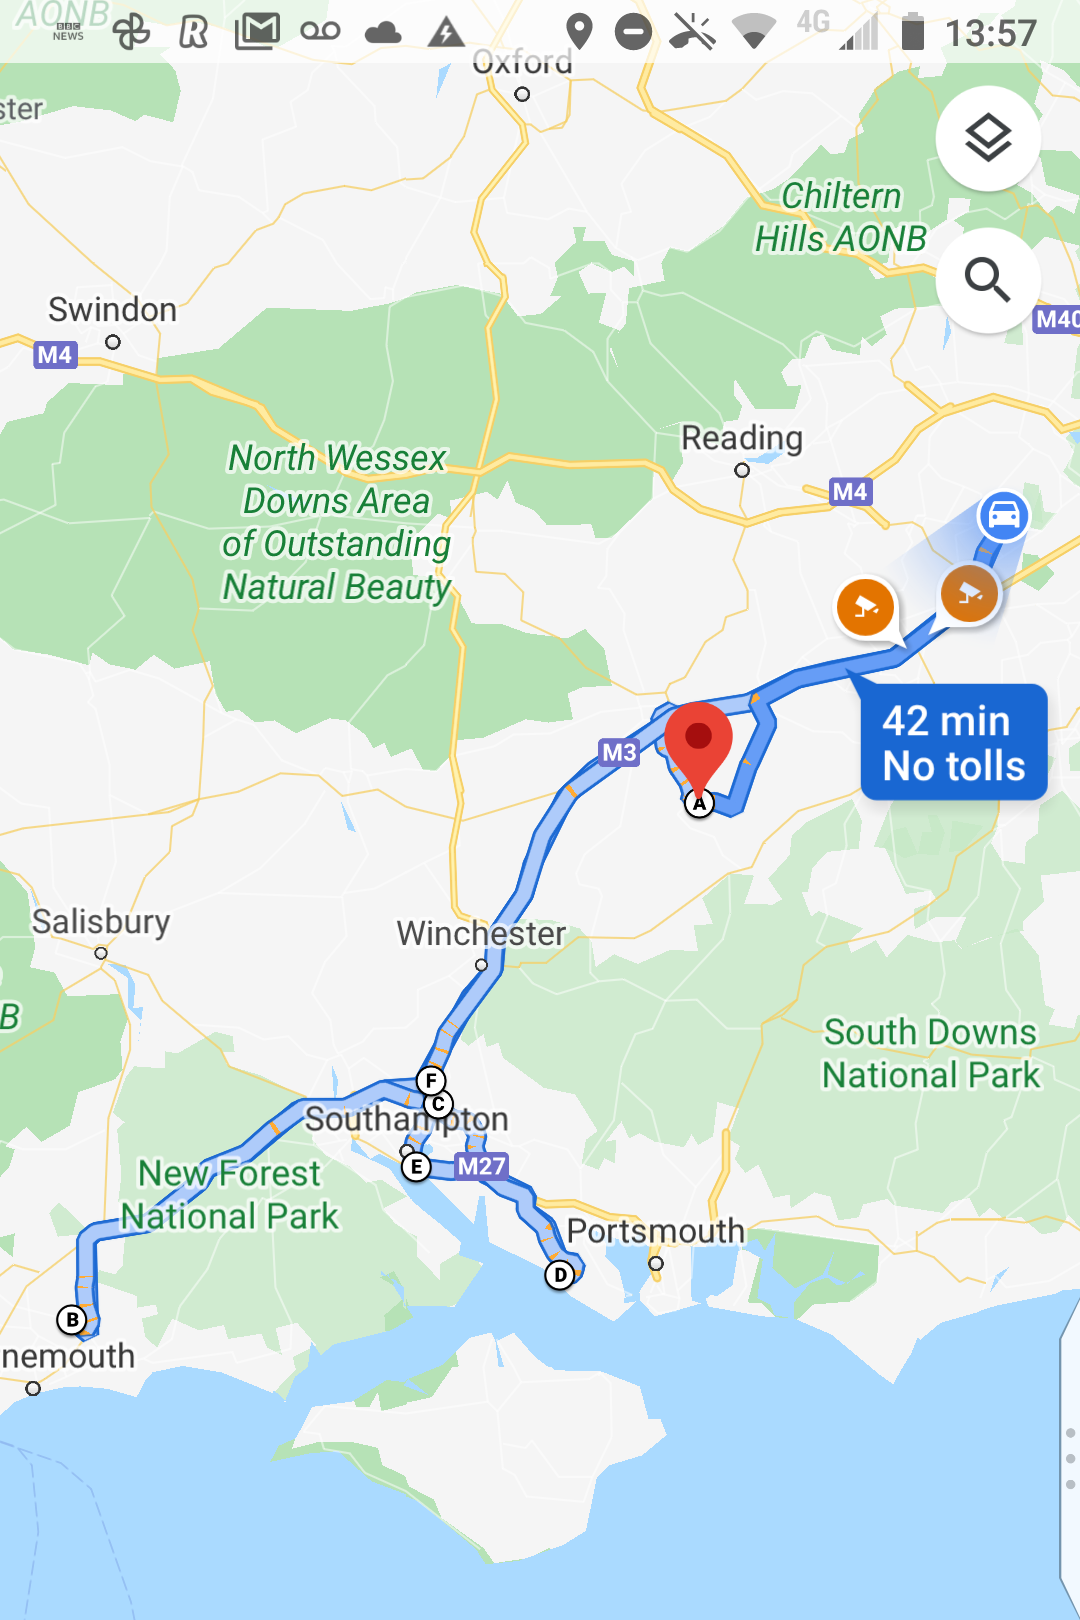Tap the do-not-disturb status bar icon

(633, 32)
